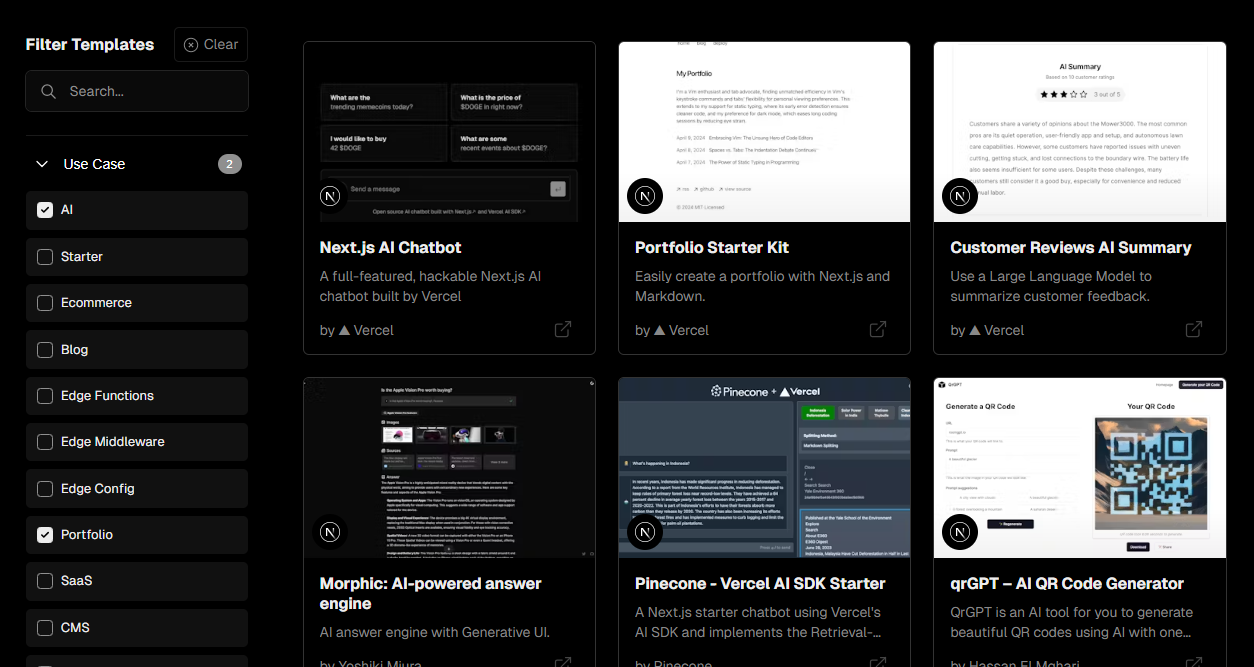Open external link icon on Next.js AI Chatbot card
The width and height of the screenshot is (1254, 667).
tap(563, 329)
